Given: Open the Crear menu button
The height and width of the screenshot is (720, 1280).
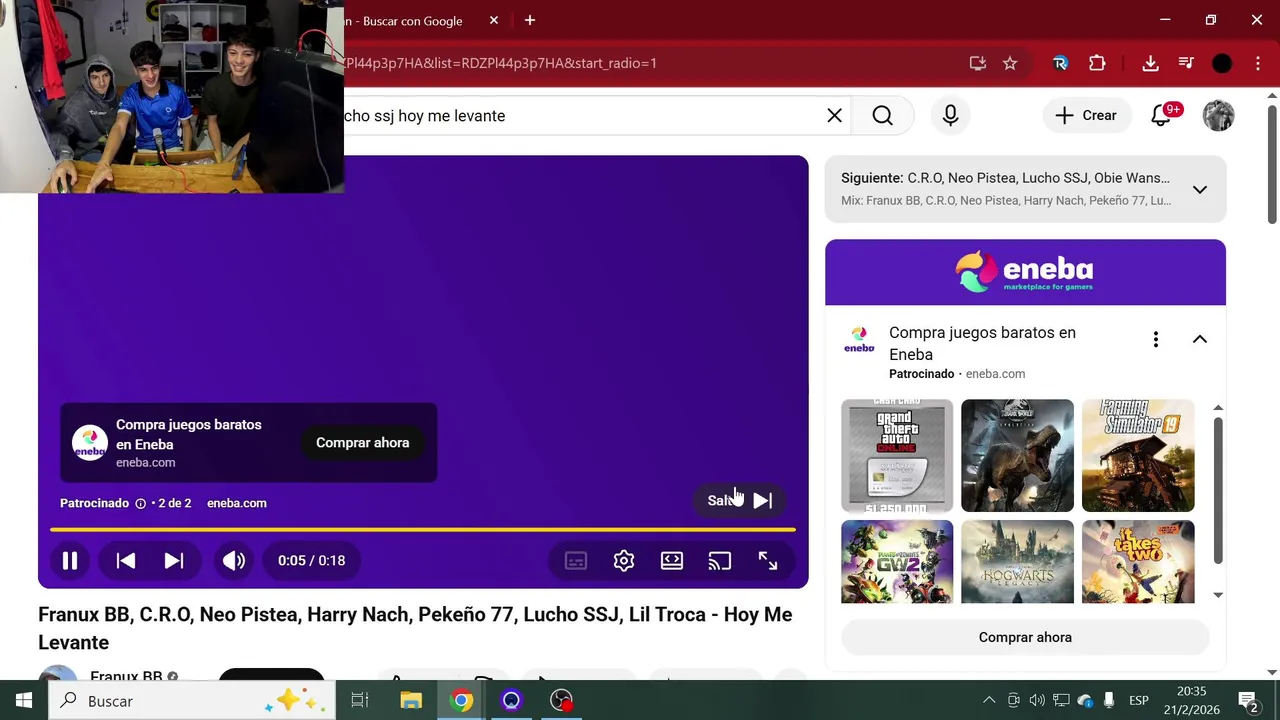Looking at the screenshot, I should tap(1087, 116).
